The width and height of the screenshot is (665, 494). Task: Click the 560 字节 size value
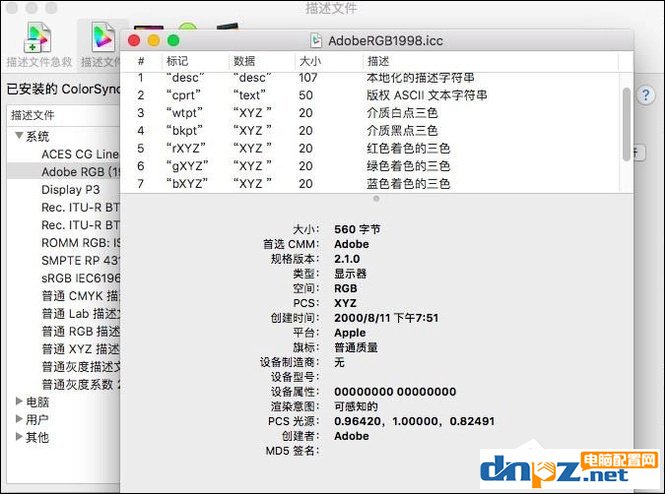(357, 229)
